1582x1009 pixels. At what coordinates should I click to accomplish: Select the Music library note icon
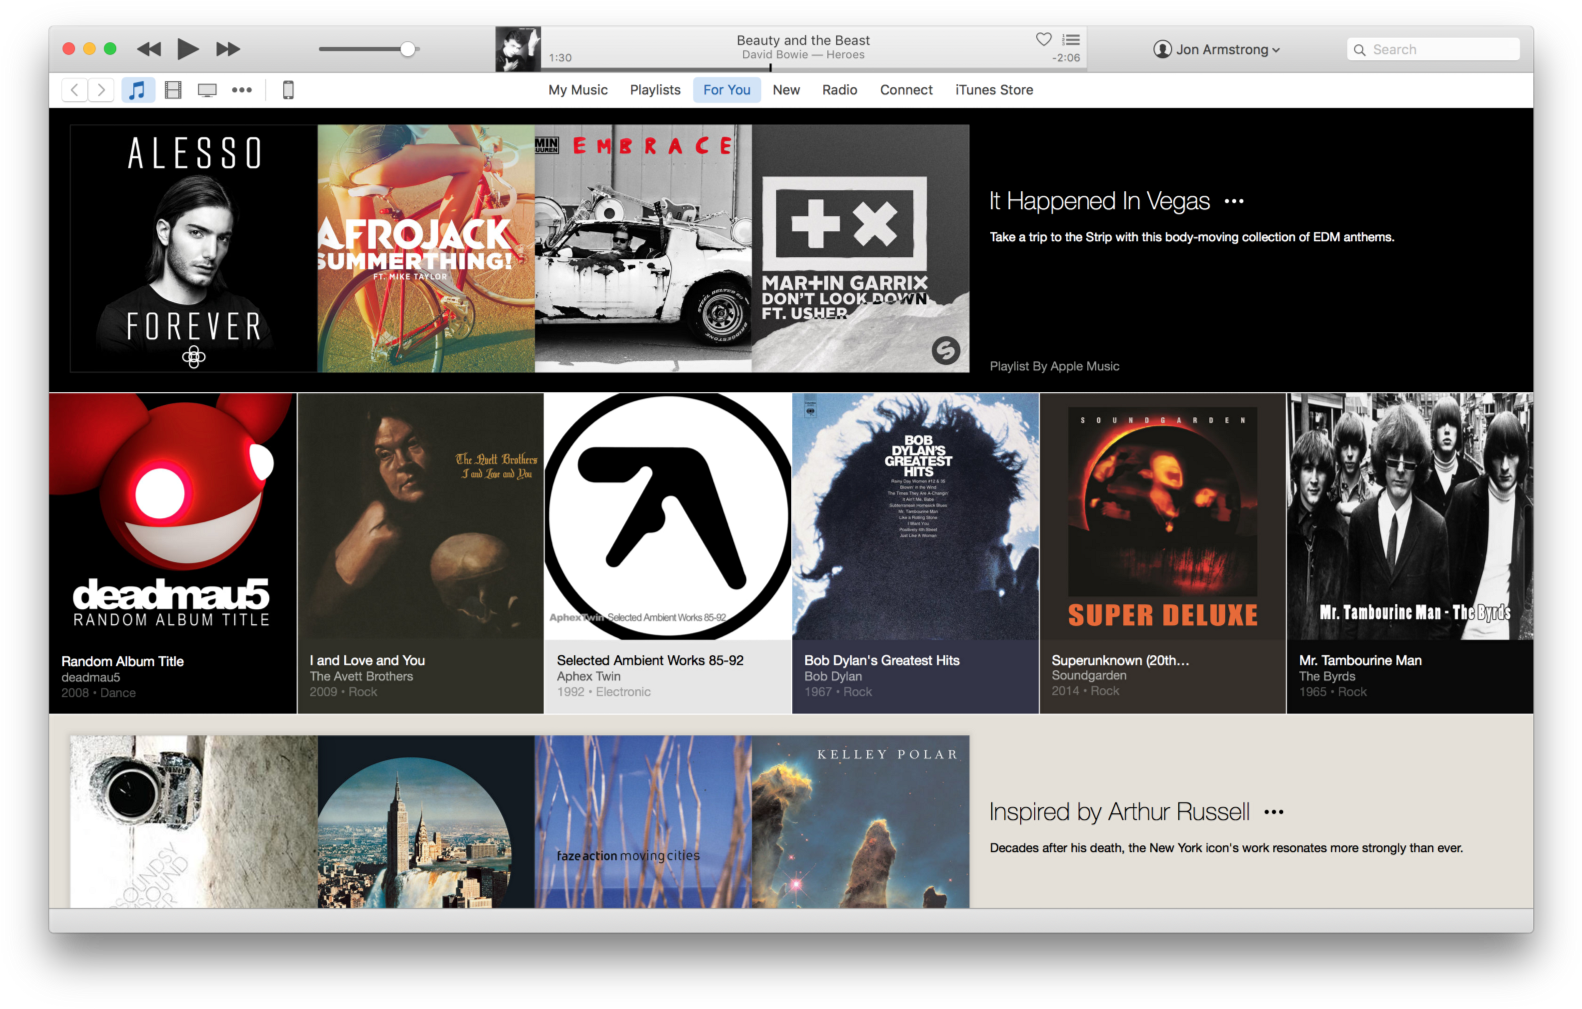tap(137, 90)
